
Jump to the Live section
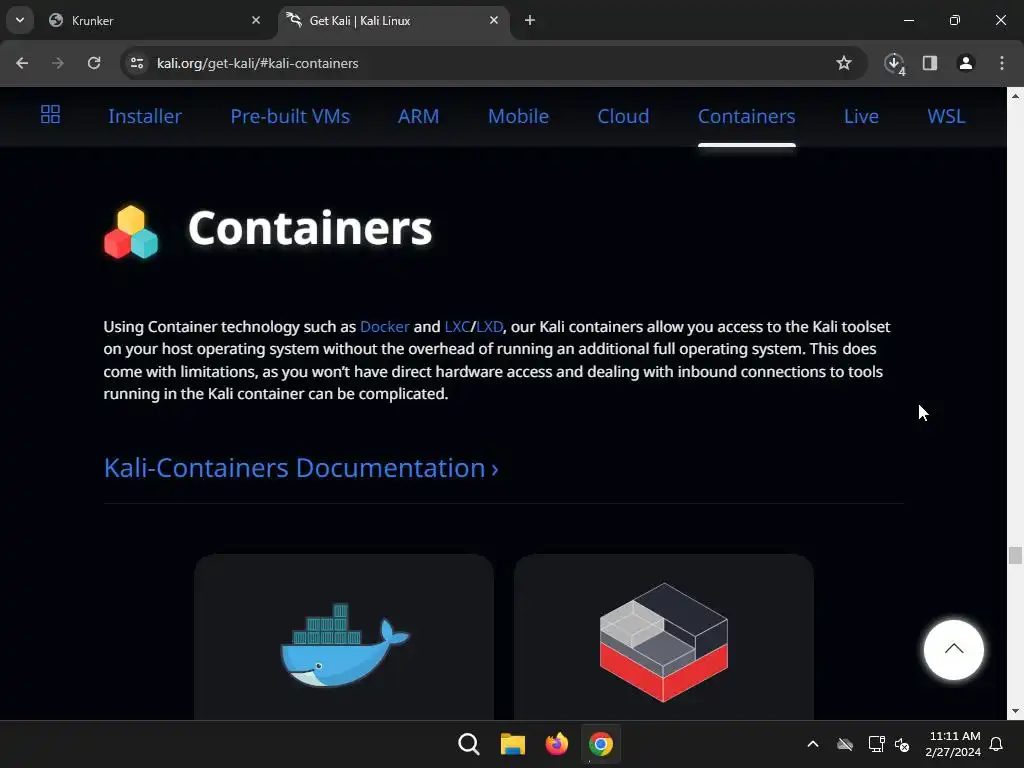pyautogui.click(x=861, y=116)
